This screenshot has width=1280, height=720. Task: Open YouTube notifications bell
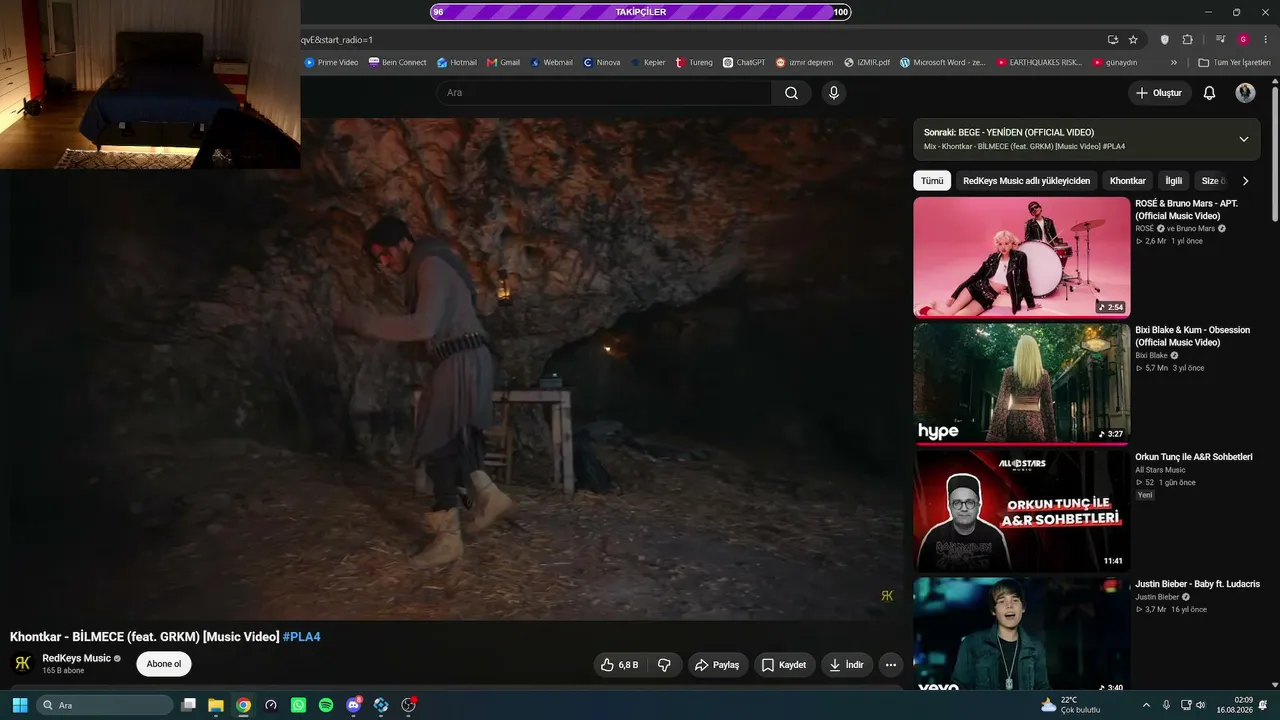(x=1209, y=93)
